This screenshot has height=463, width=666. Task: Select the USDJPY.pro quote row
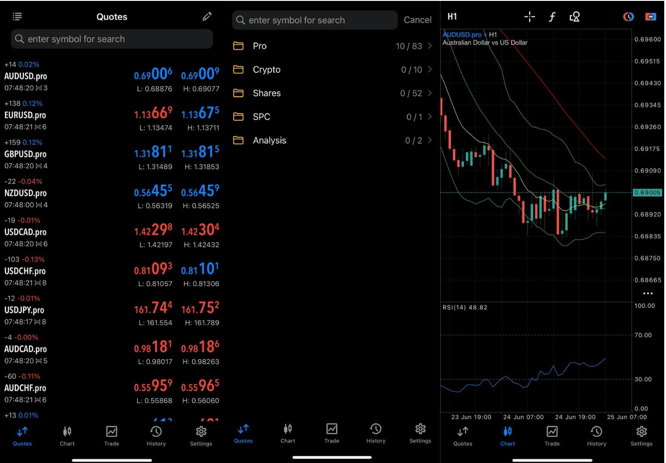112,311
